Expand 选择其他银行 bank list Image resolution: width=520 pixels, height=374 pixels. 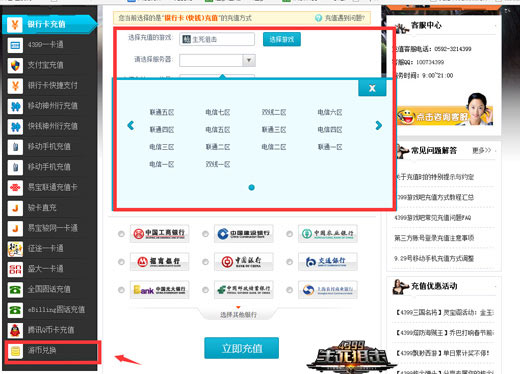pyautogui.click(x=238, y=314)
